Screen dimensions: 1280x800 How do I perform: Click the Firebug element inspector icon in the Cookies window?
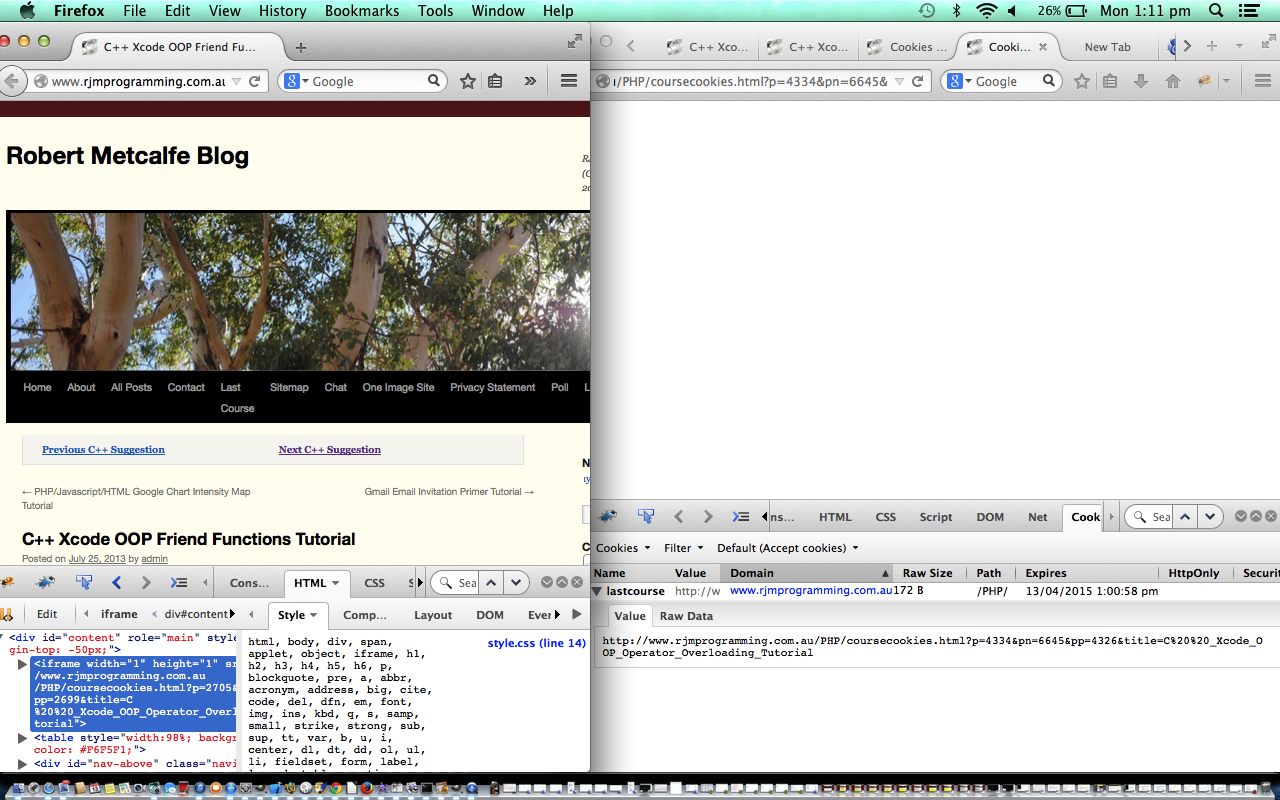[646, 517]
